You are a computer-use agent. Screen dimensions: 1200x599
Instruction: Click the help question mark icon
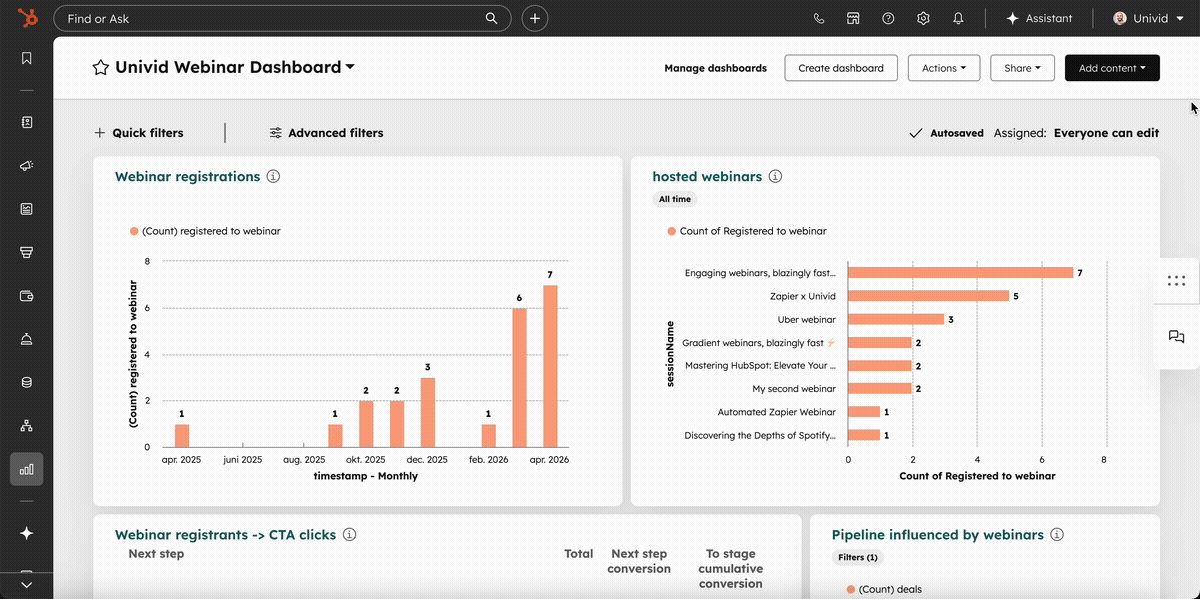(x=888, y=17)
